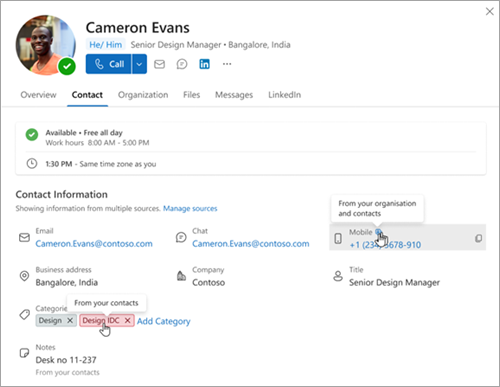This screenshot has height=387, width=500.
Task: Open LinkedIn profile icon in action row
Action: point(204,64)
